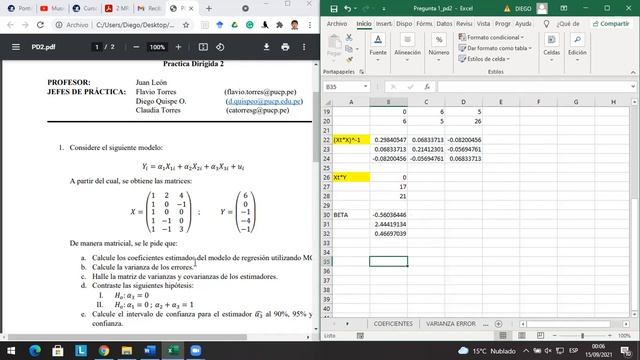Screen dimensions: 640x360
Task: Click the Cut scissors icon in Excel
Action: click(x=349, y=38)
